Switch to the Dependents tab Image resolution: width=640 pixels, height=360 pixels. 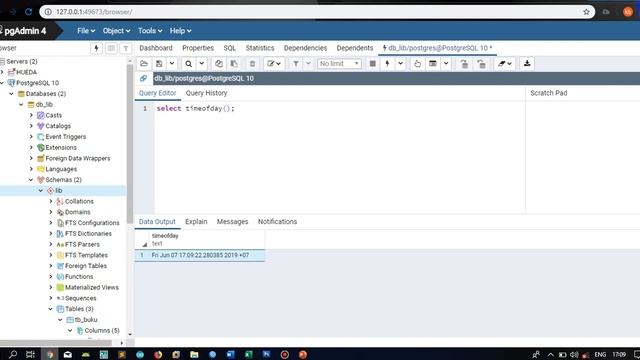[355, 48]
